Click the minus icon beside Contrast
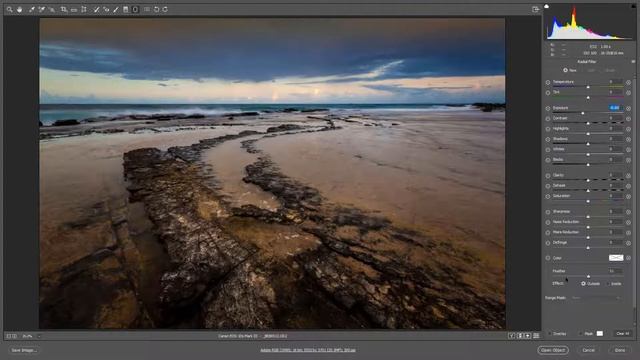This screenshot has height=360, width=640. coord(548,118)
